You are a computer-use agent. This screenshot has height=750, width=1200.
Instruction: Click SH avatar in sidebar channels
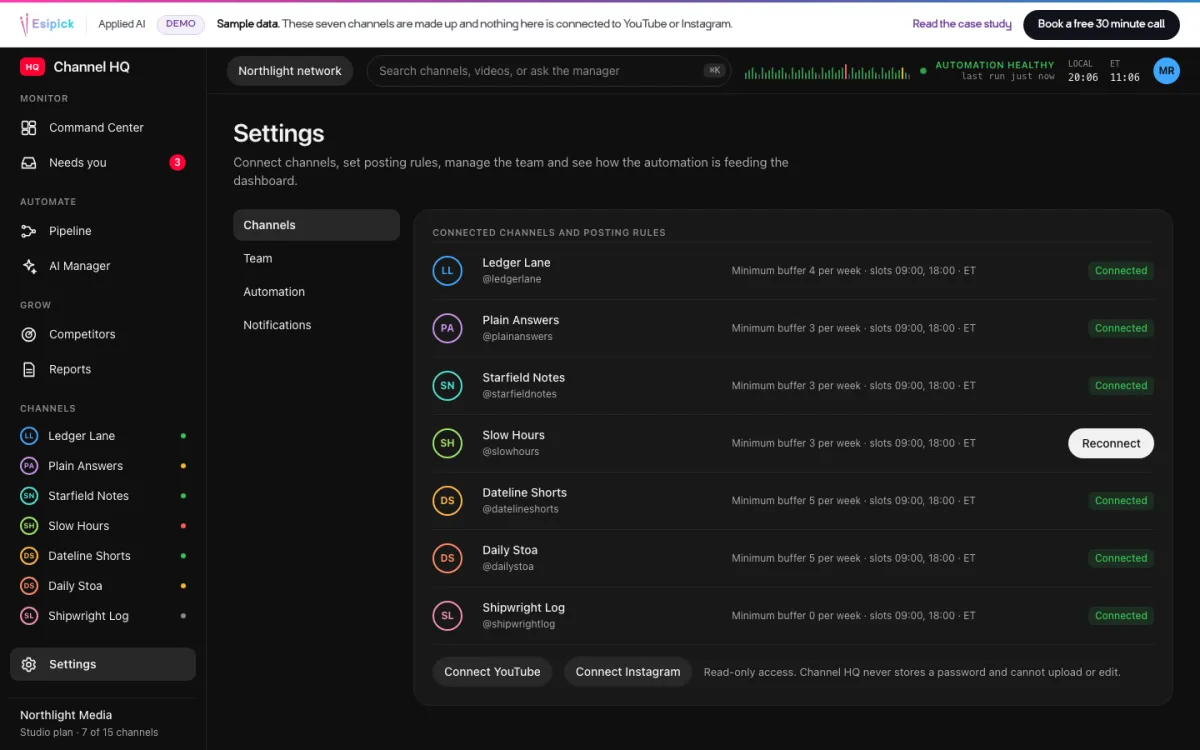pos(29,526)
